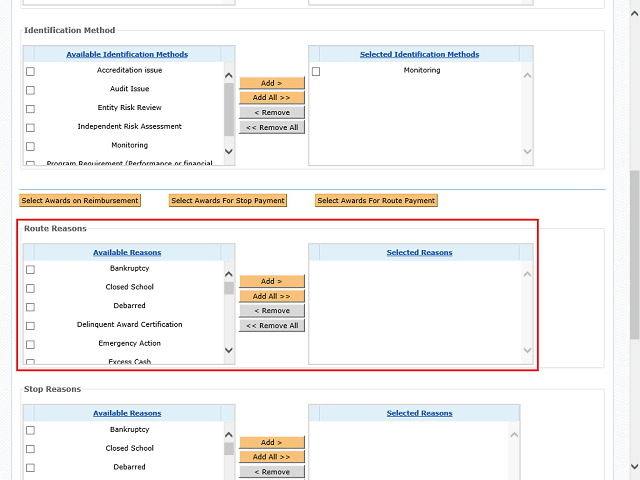The width and height of the screenshot is (640, 480).
Task: Click Add > in Identification Method section
Action: click(x=272, y=83)
